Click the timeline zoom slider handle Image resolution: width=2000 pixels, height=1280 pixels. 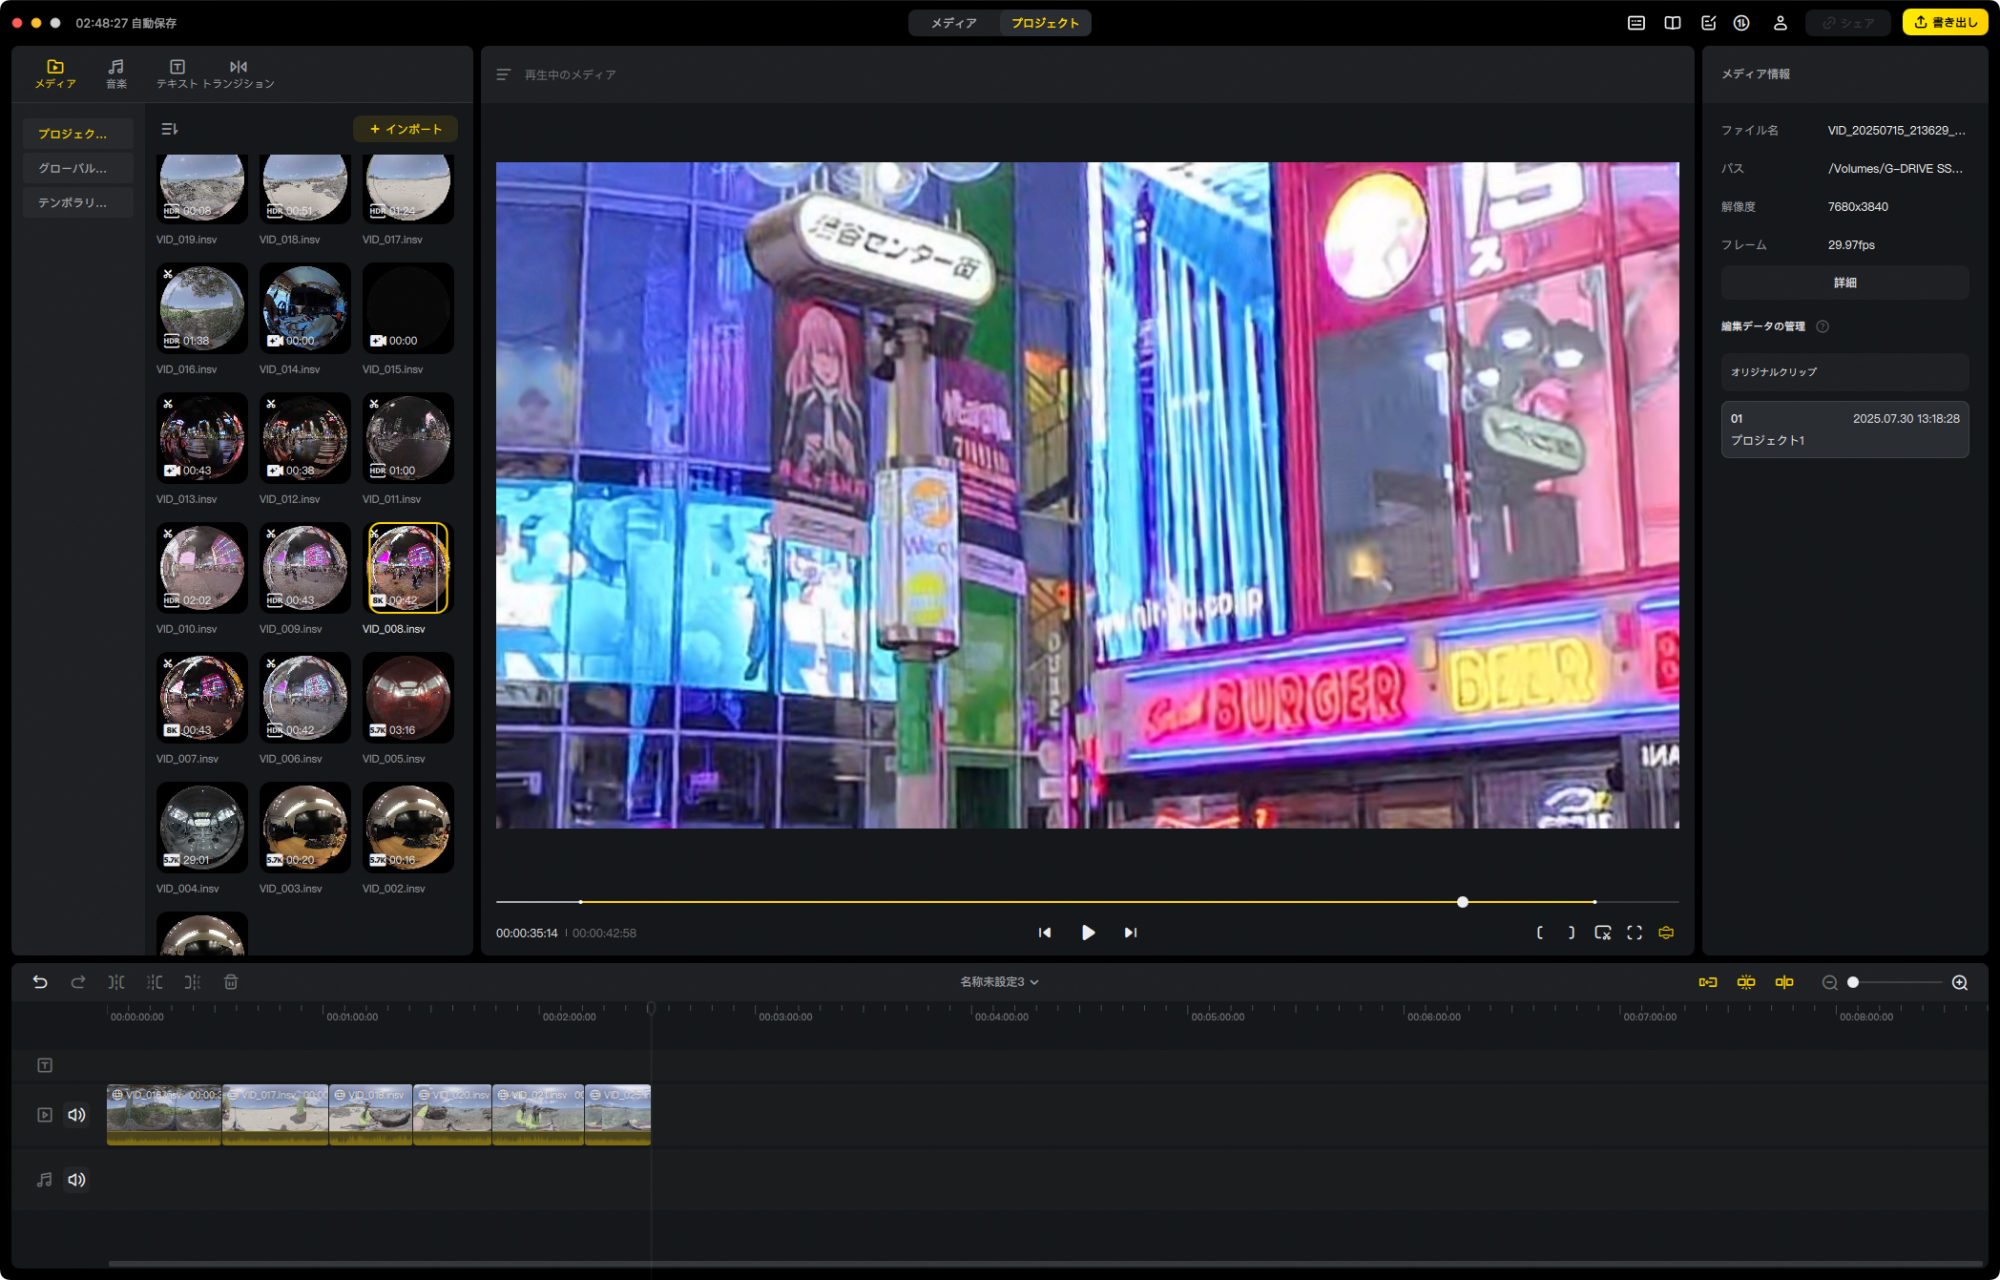click(1853, 983)
